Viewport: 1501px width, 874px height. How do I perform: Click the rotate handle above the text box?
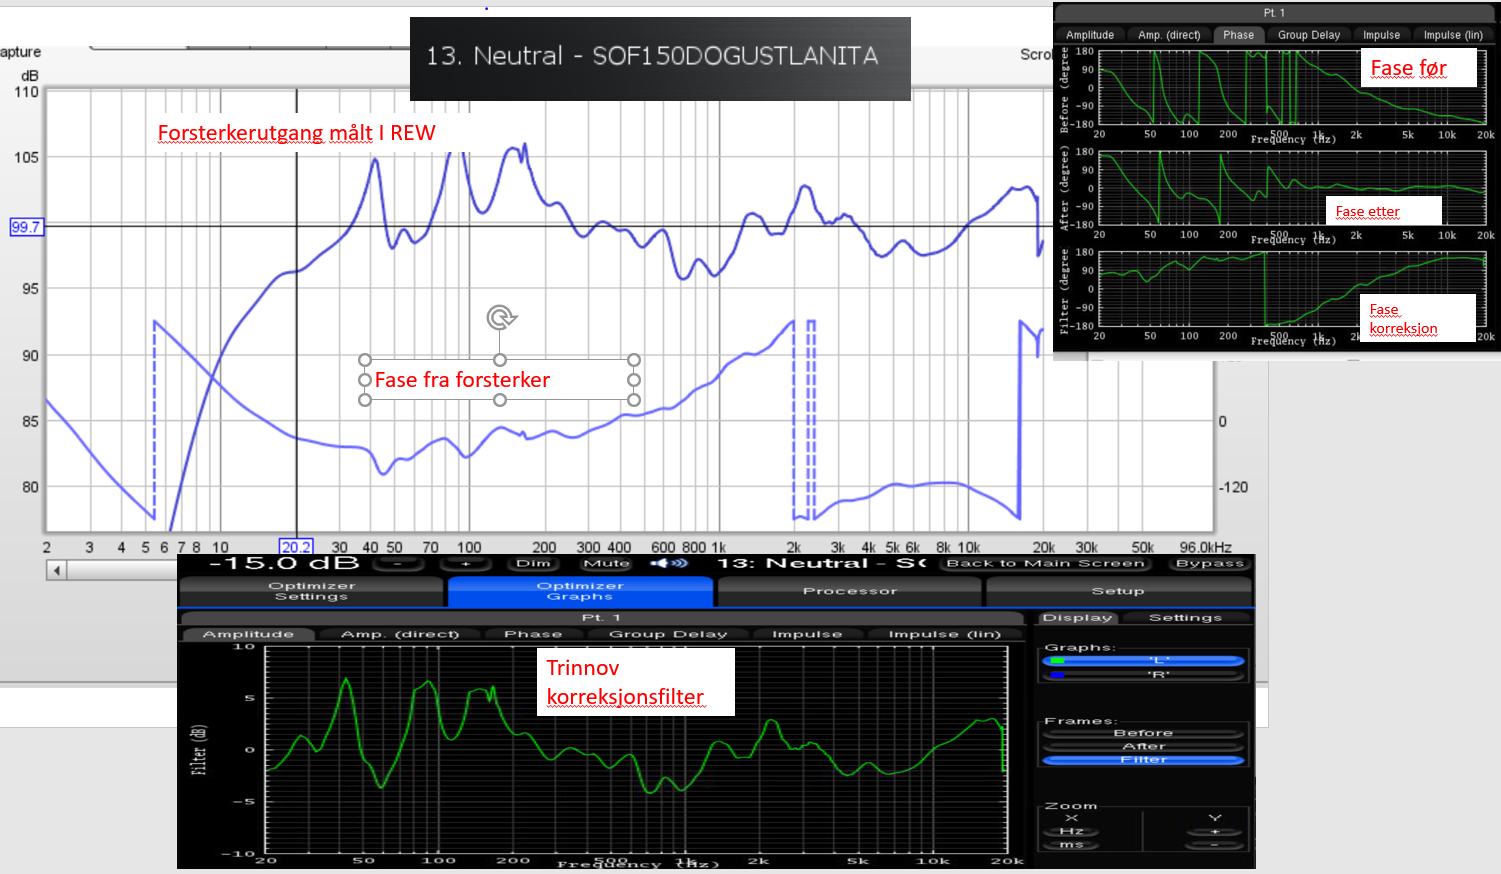click(501, 318)
